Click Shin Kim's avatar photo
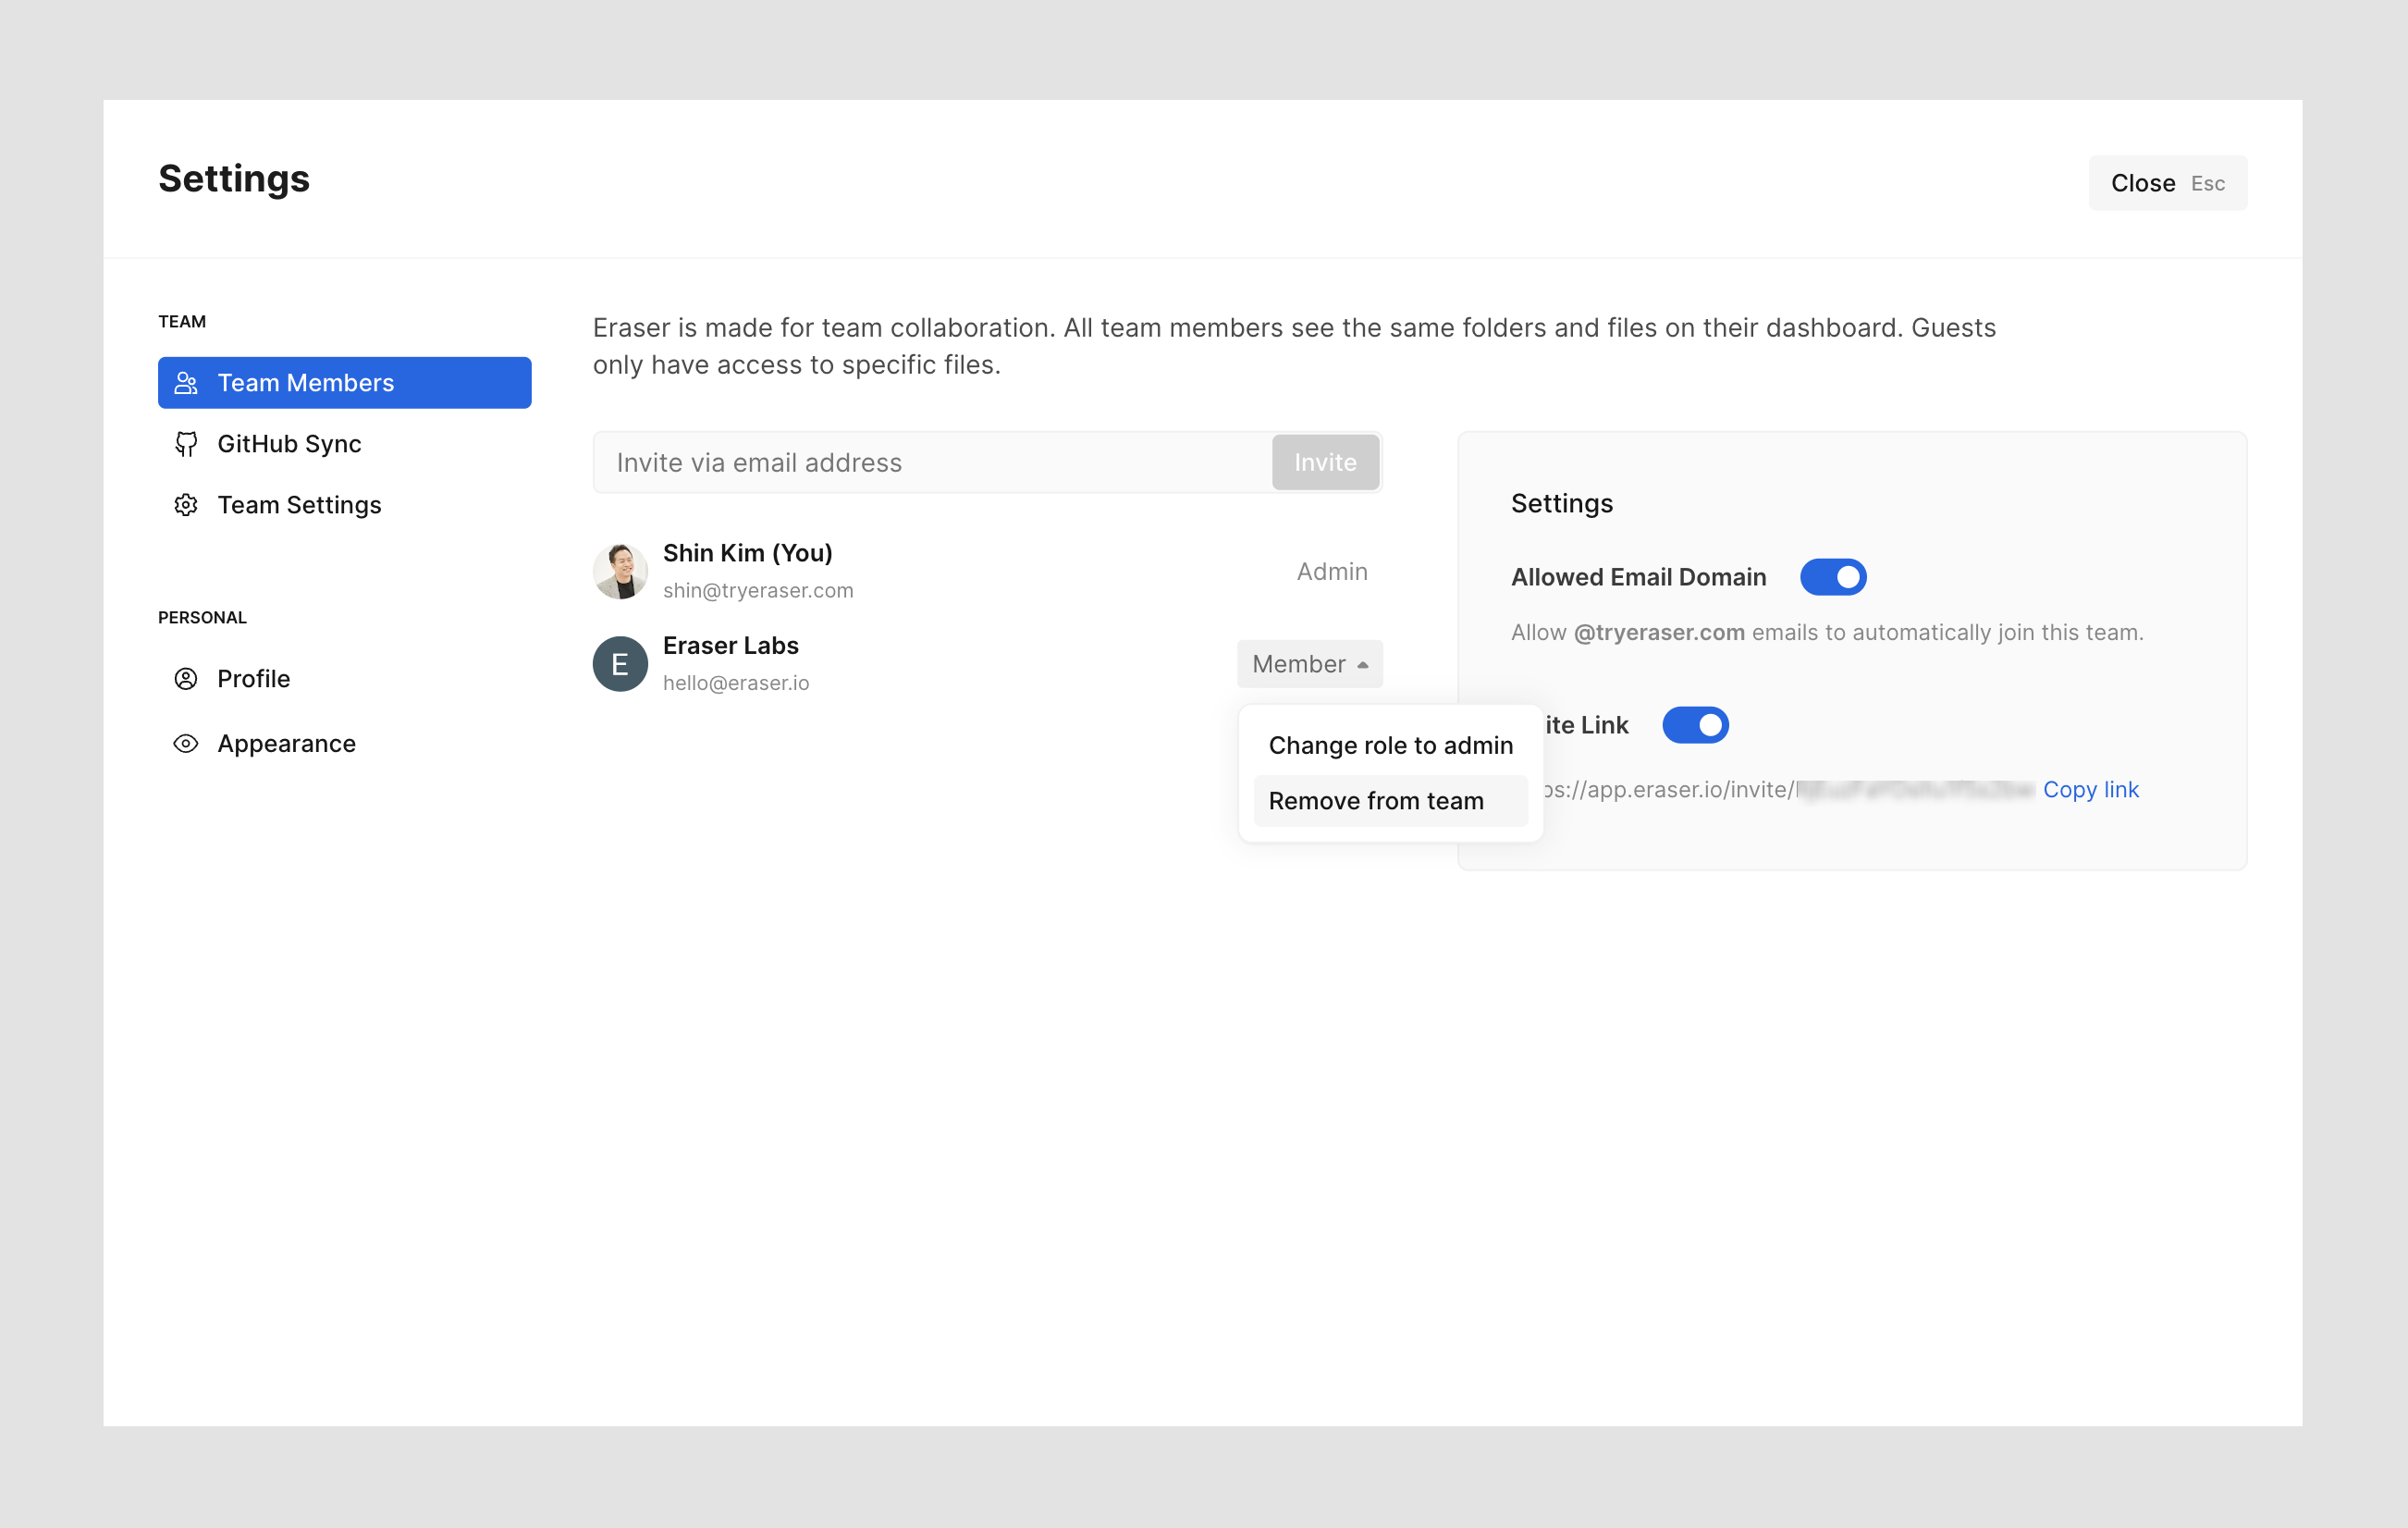Image resolution: width=2408 pixels, height=1528 pixels. click(620, 571)
